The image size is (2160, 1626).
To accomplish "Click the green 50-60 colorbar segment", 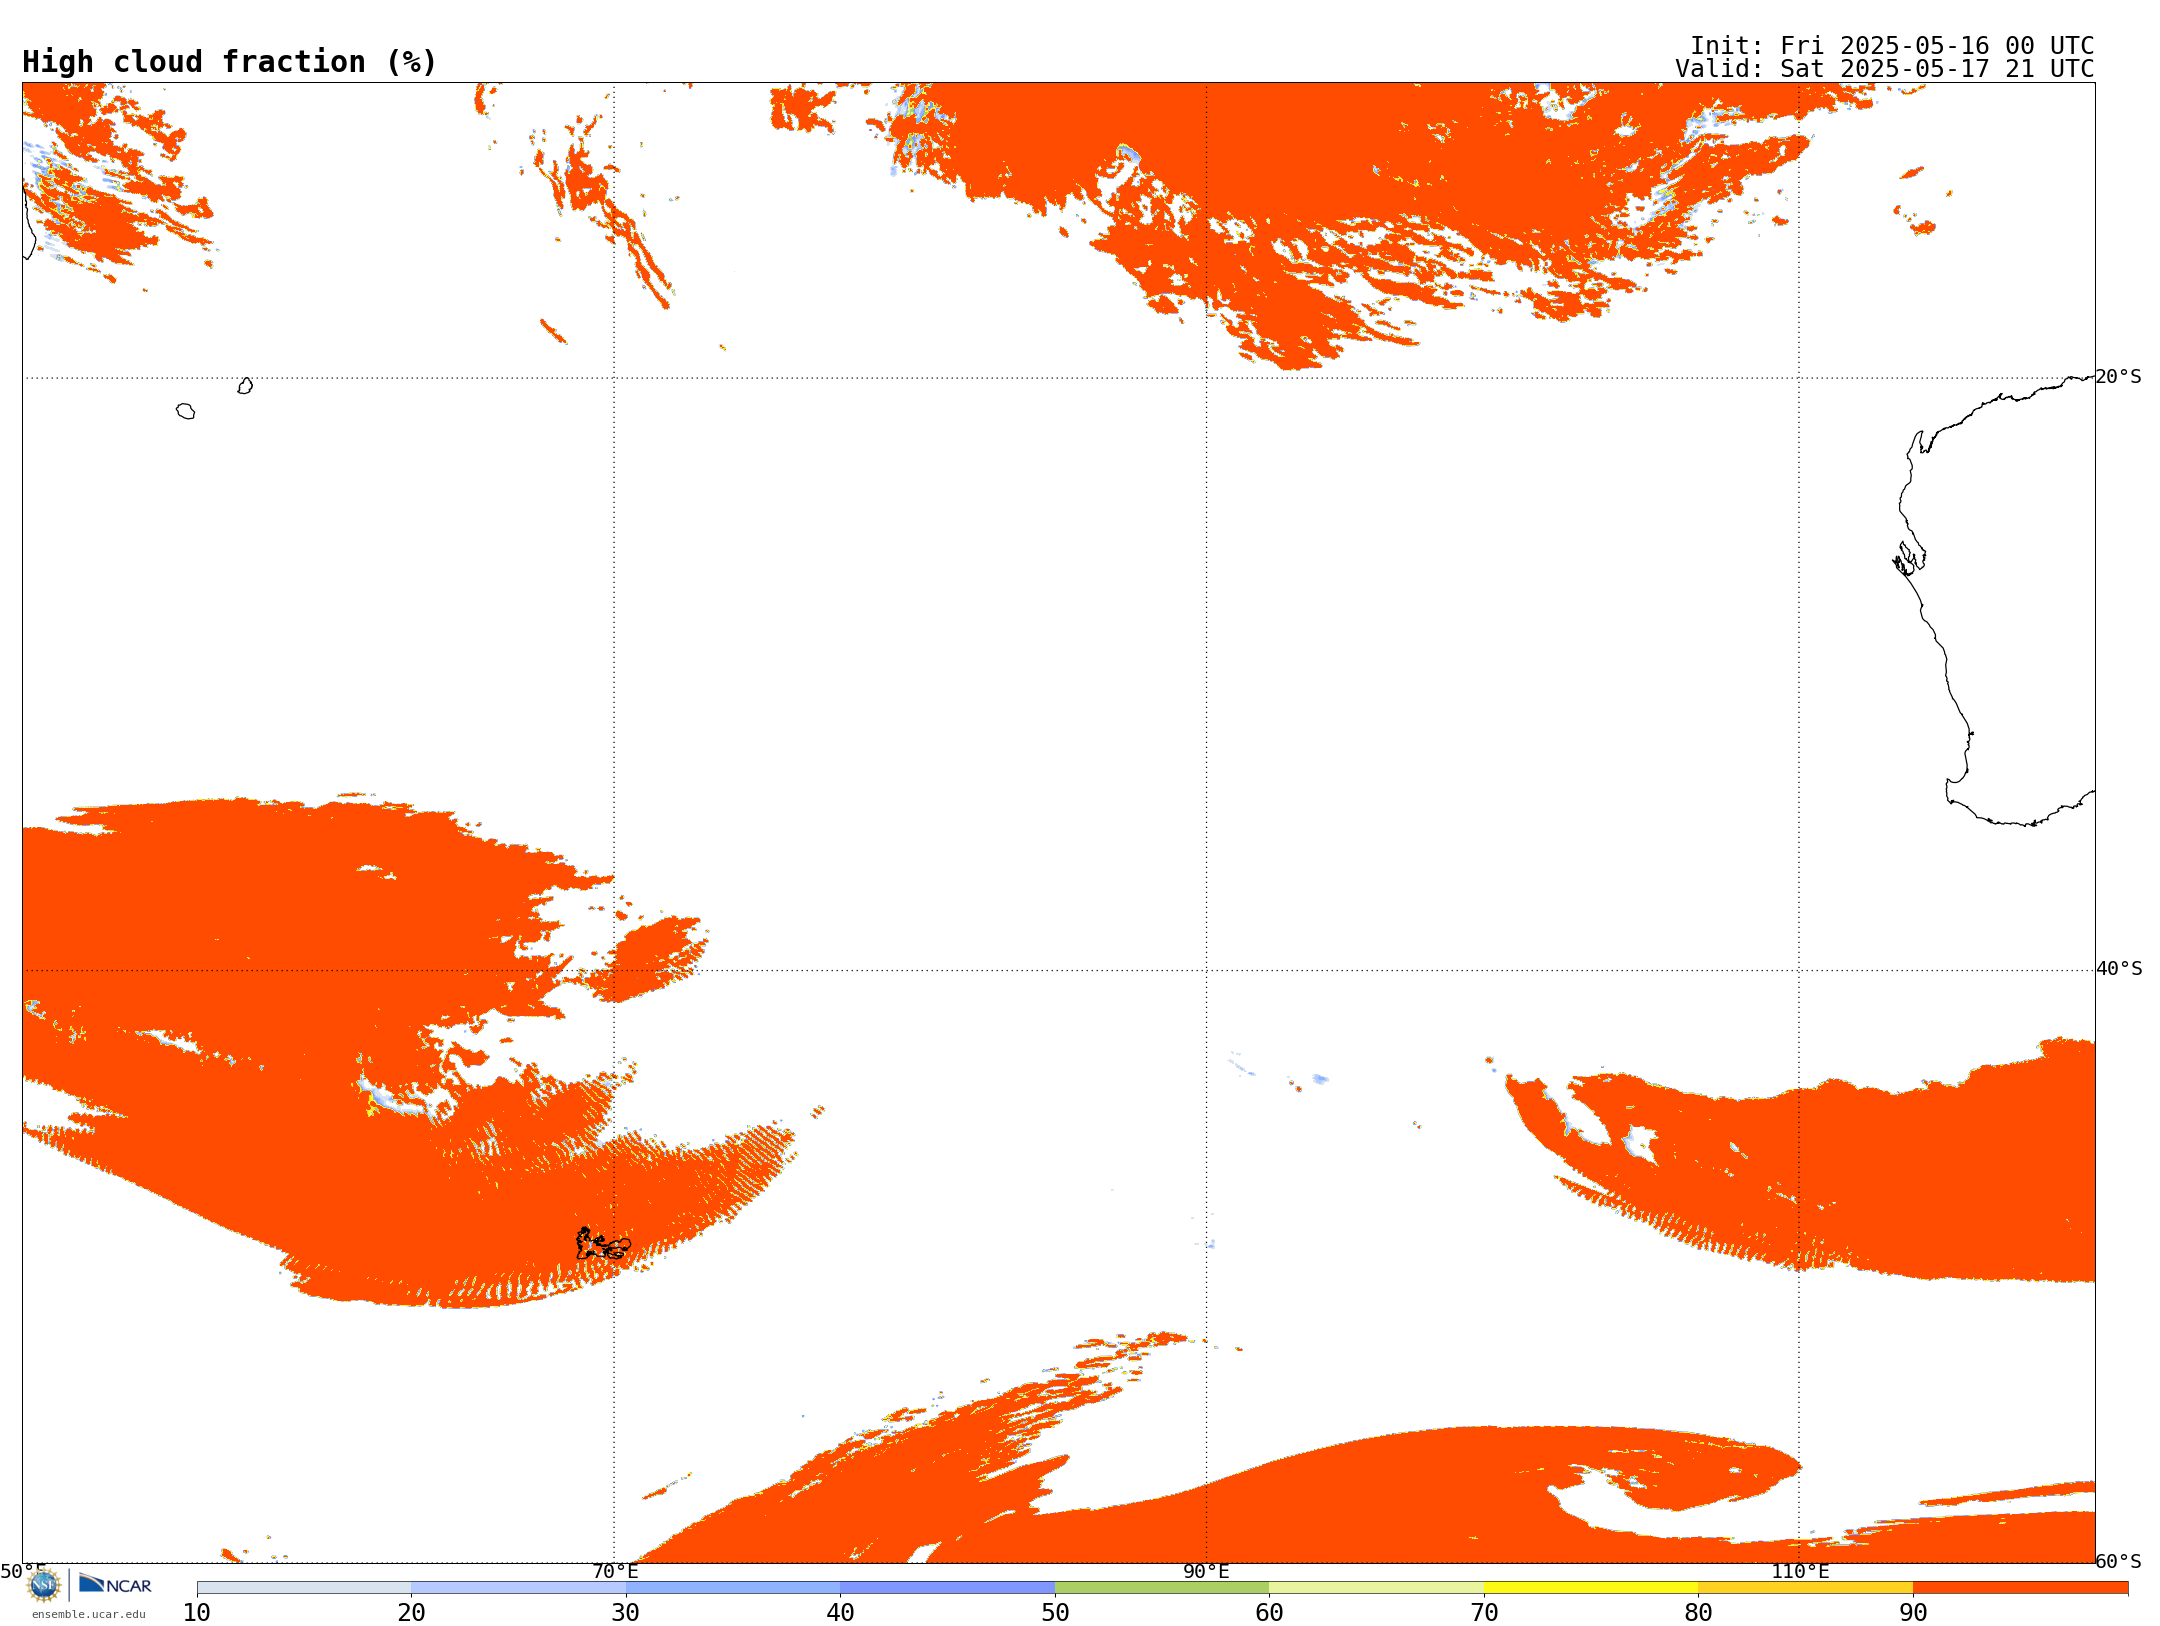I will [1162, 1588].
